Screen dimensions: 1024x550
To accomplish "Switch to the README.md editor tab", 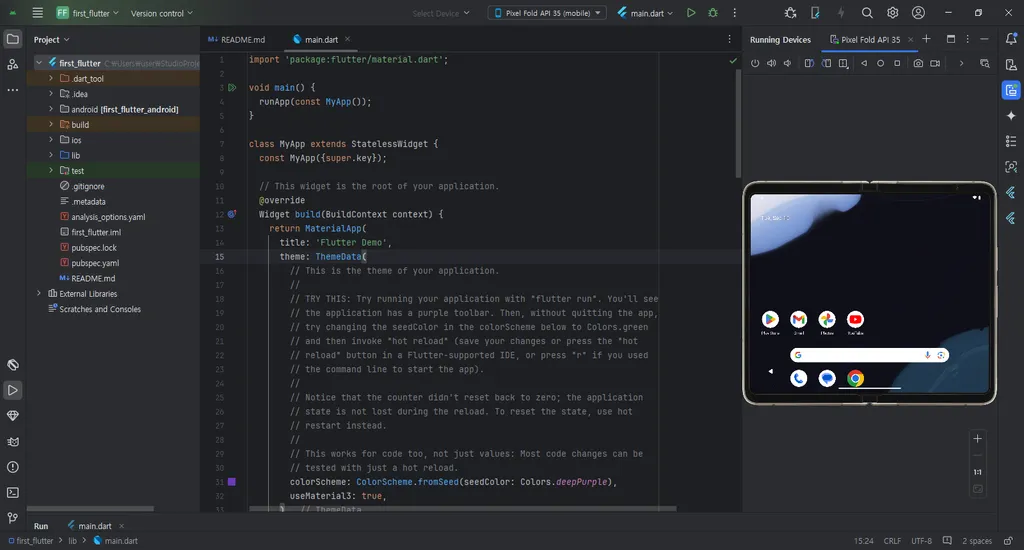I will pos(236,40).
